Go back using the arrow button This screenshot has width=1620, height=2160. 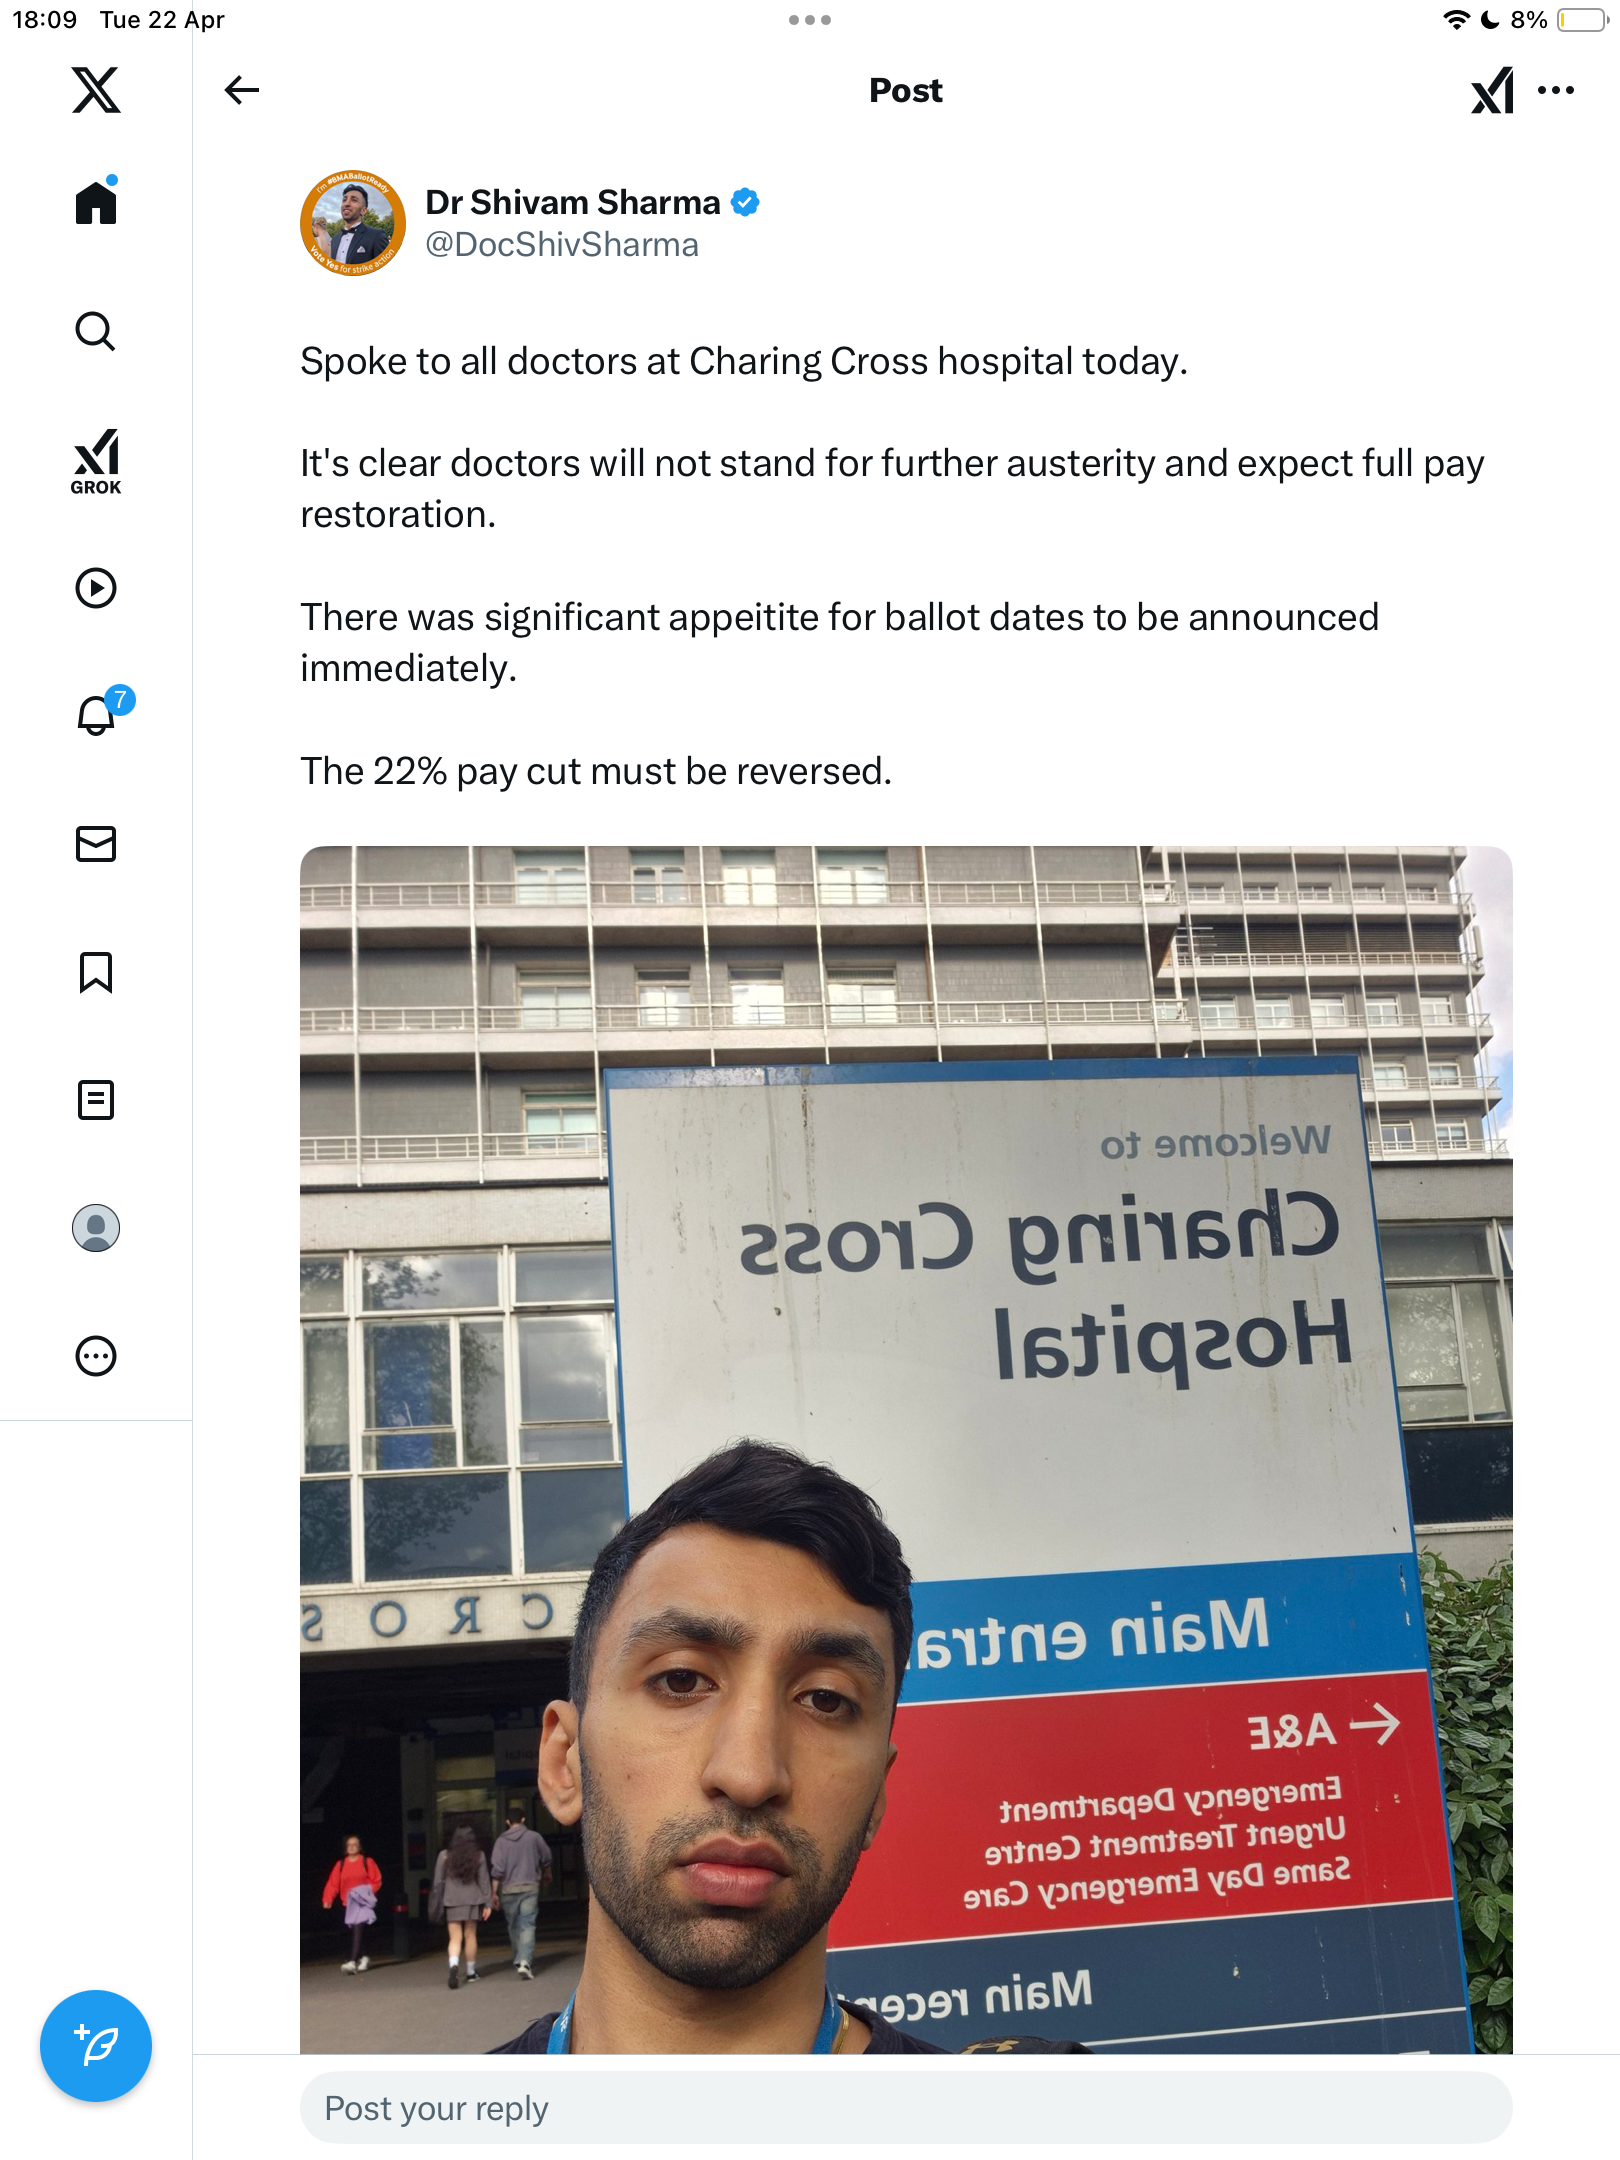pos(242,90)
